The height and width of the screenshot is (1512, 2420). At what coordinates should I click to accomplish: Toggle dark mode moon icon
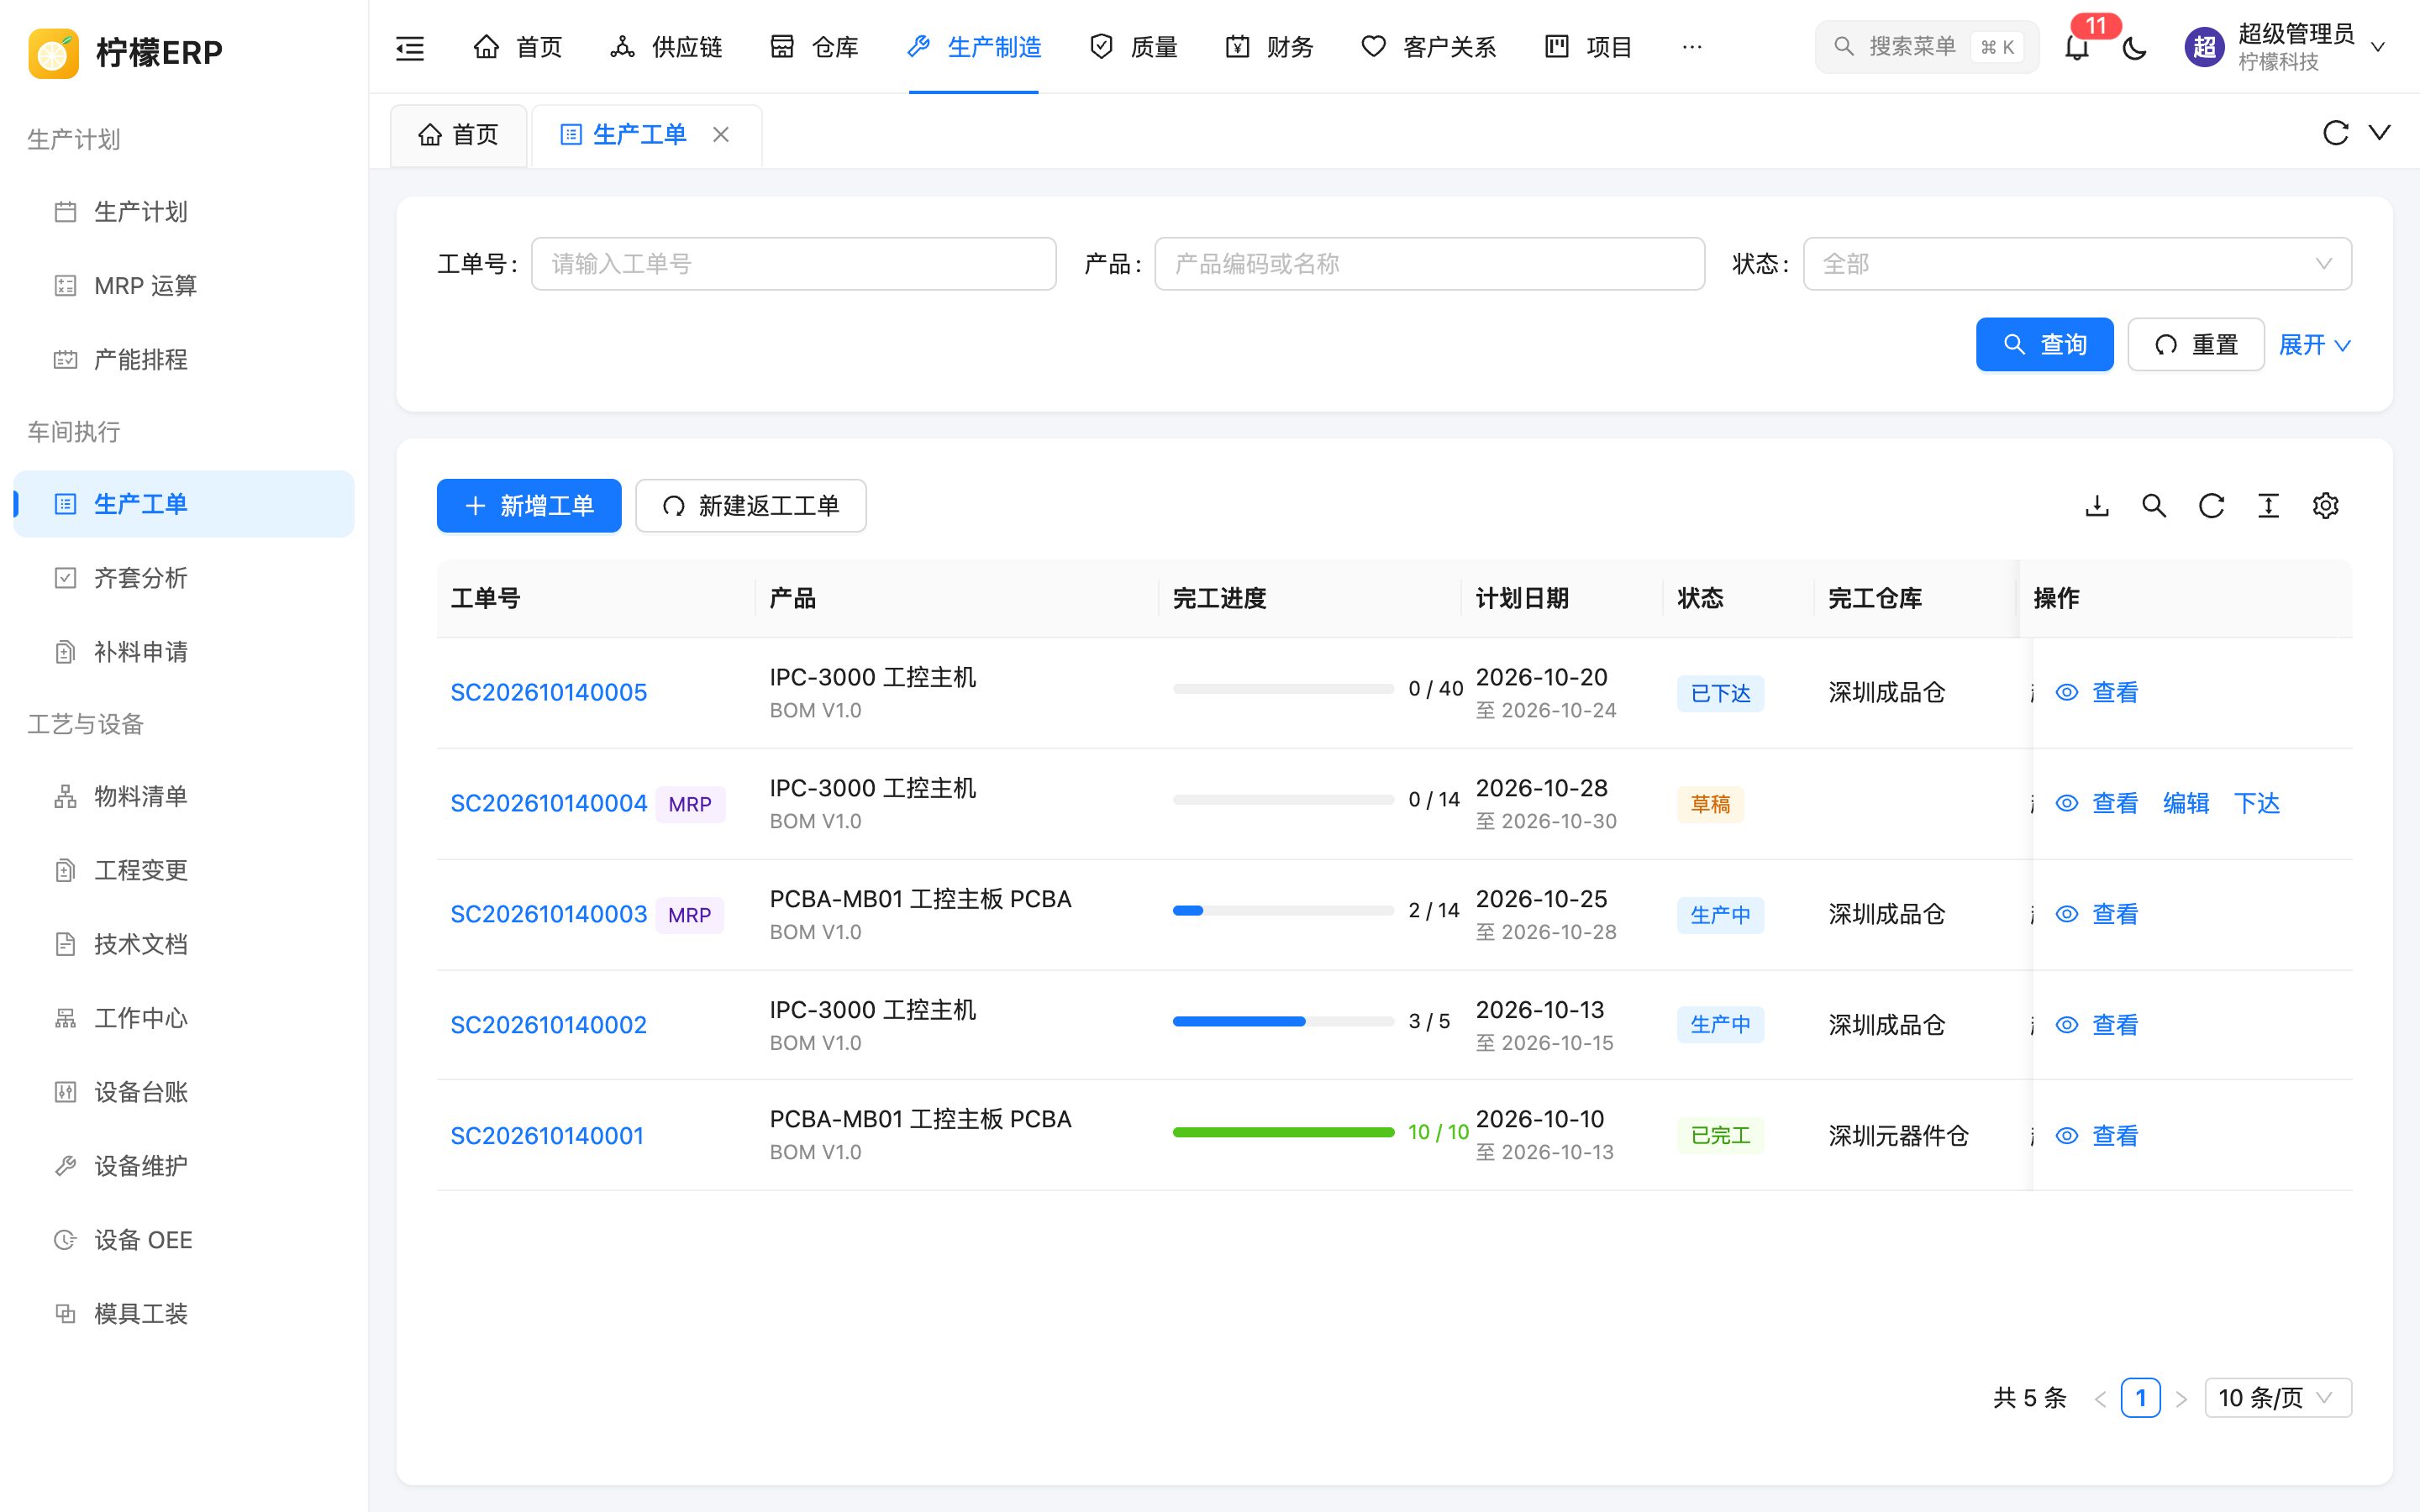point(2134,47)
